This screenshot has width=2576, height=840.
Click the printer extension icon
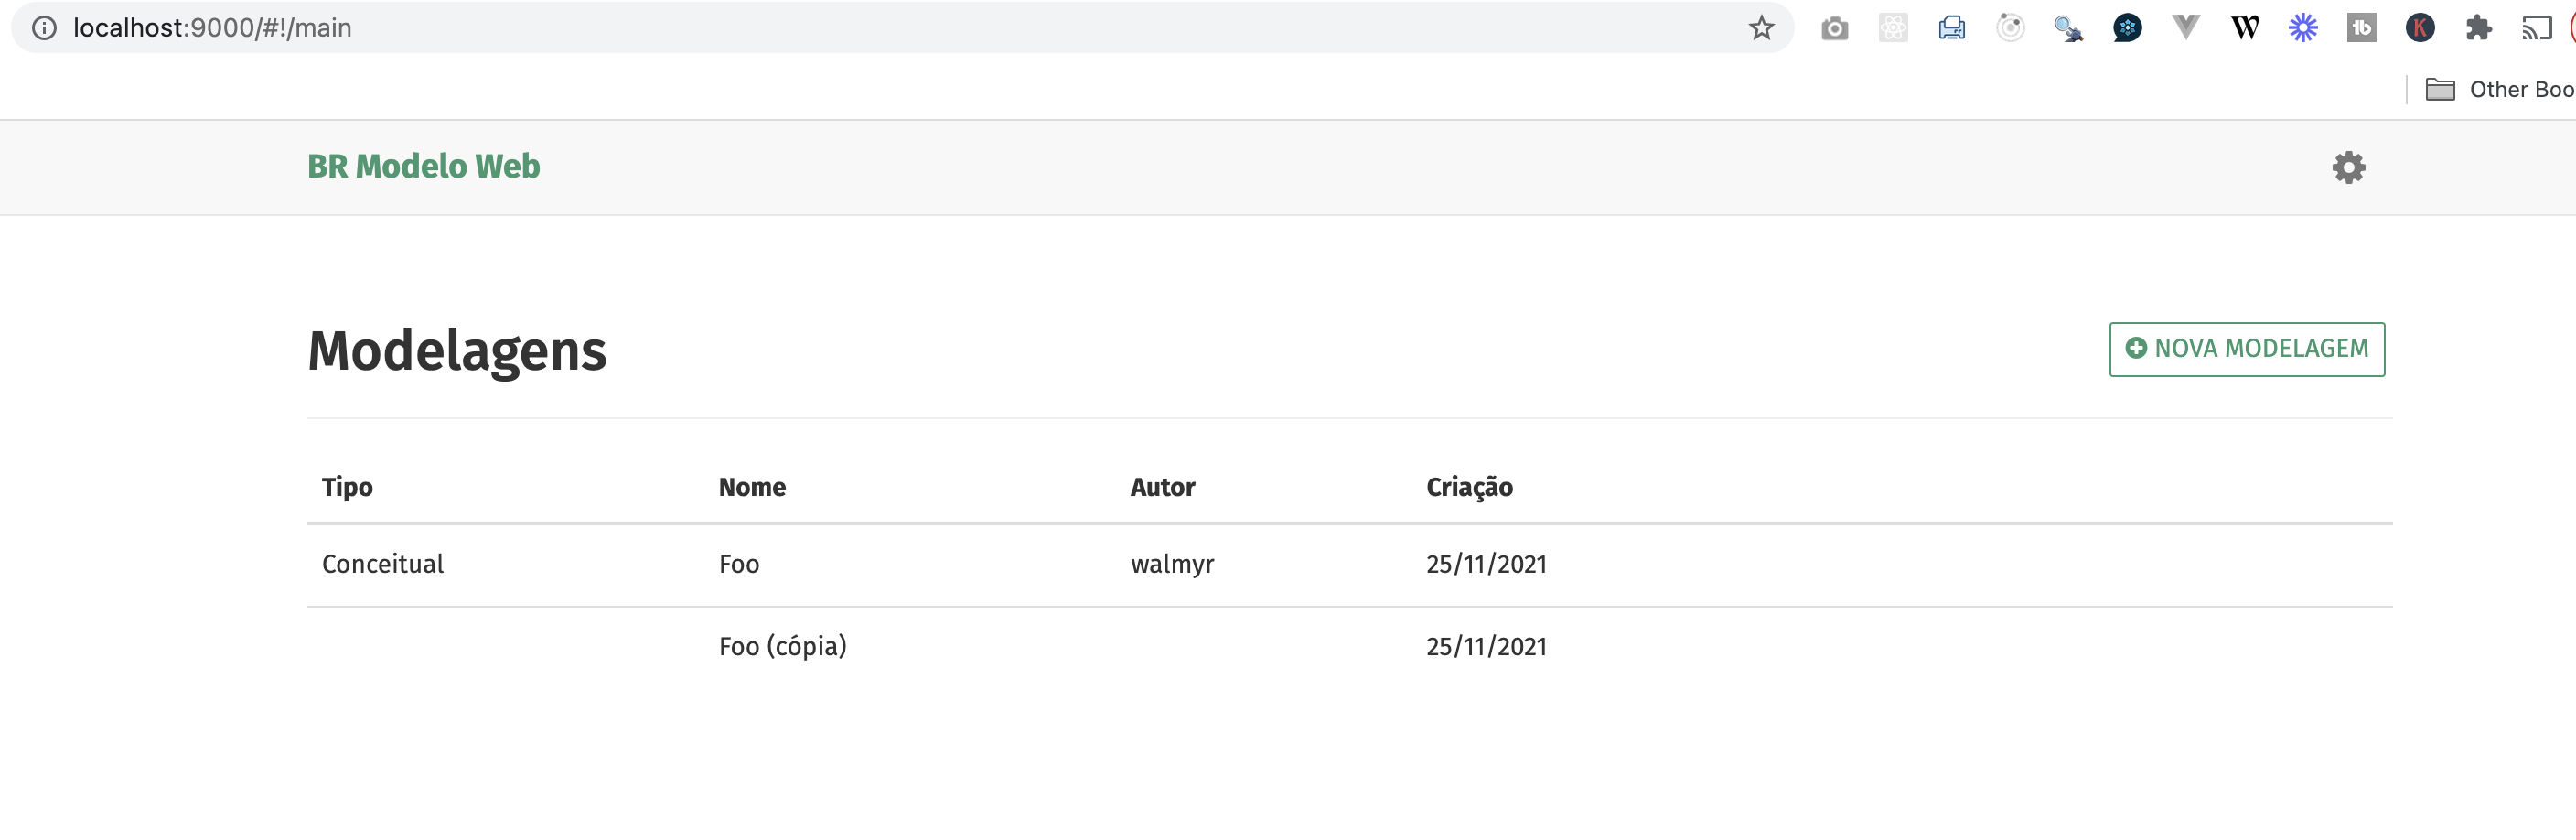pos(1951,27)
